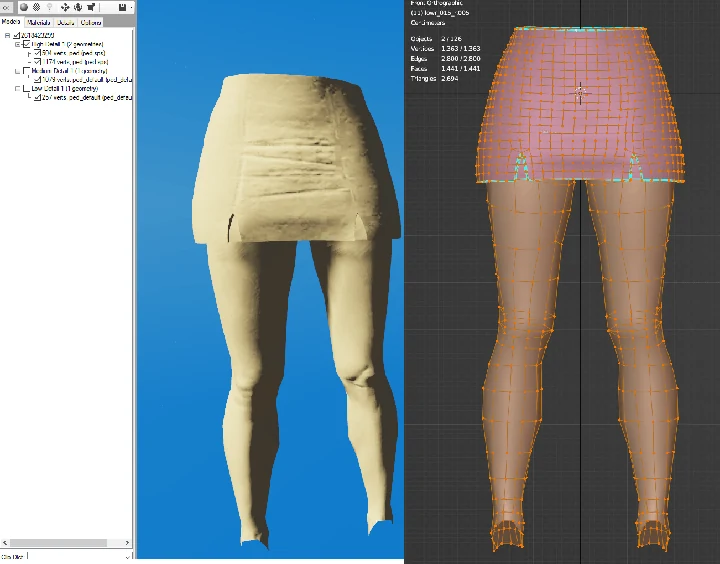Image resolution: width=720 pixels, height=564 pixels.
Task: Check the Low Detail checkbox
Action: (x=26, y=88)
